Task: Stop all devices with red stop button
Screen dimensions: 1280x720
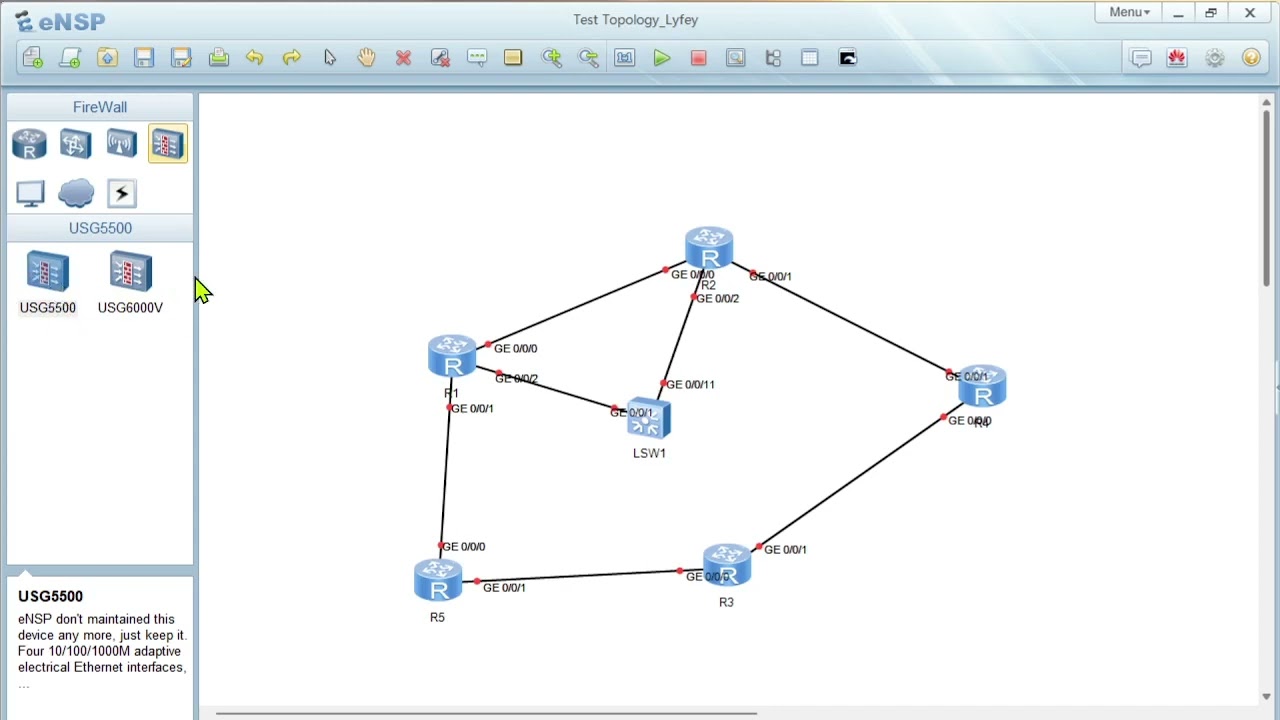Action: [x=699, y=58]
